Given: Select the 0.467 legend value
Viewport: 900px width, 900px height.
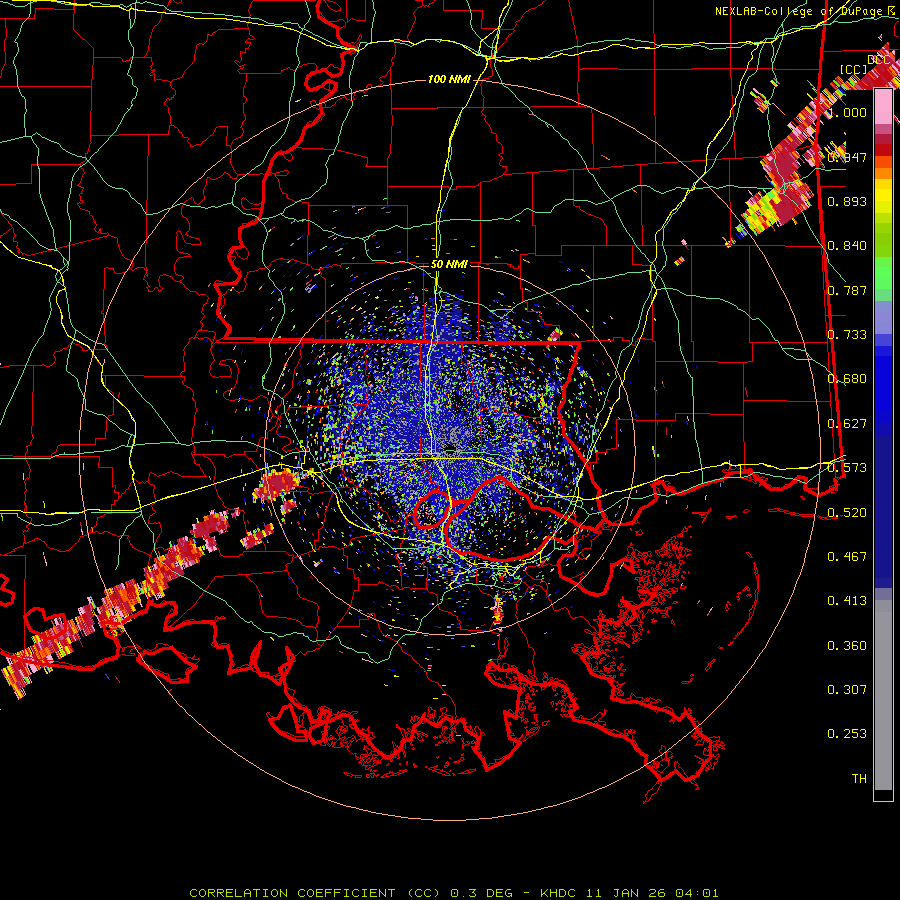Looking at the screenshot, I should (847, 557).
